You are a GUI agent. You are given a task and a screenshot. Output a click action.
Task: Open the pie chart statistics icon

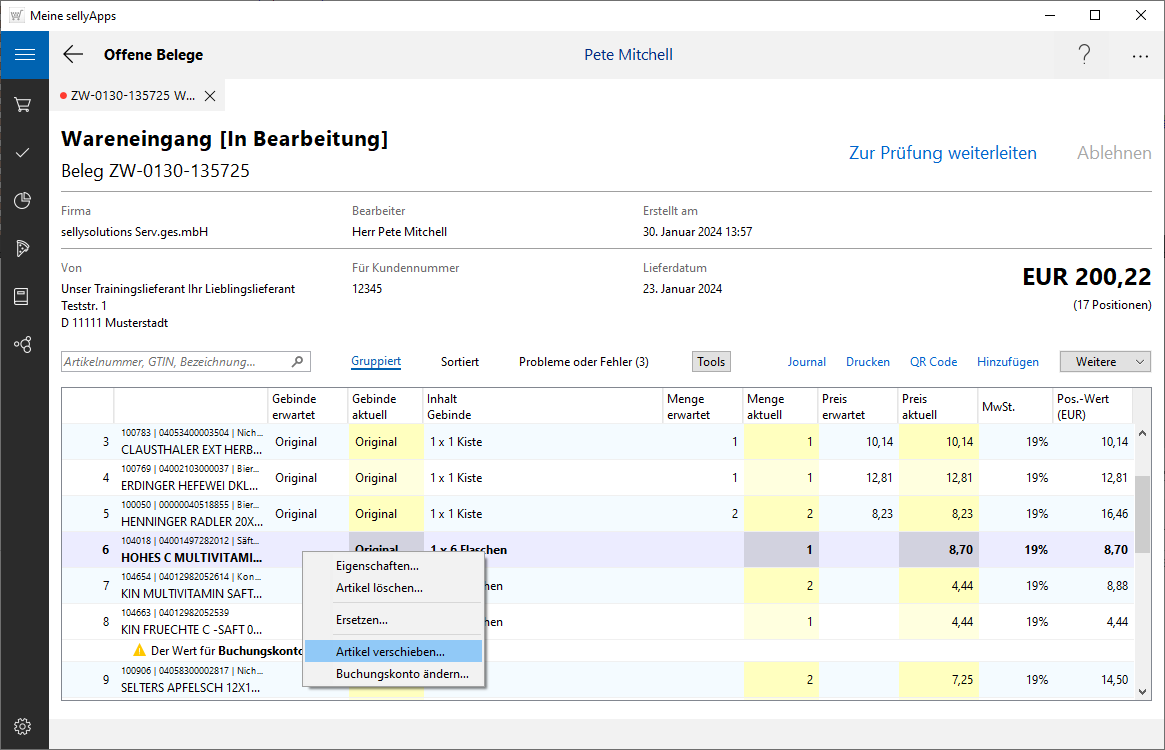pos(24,200)
